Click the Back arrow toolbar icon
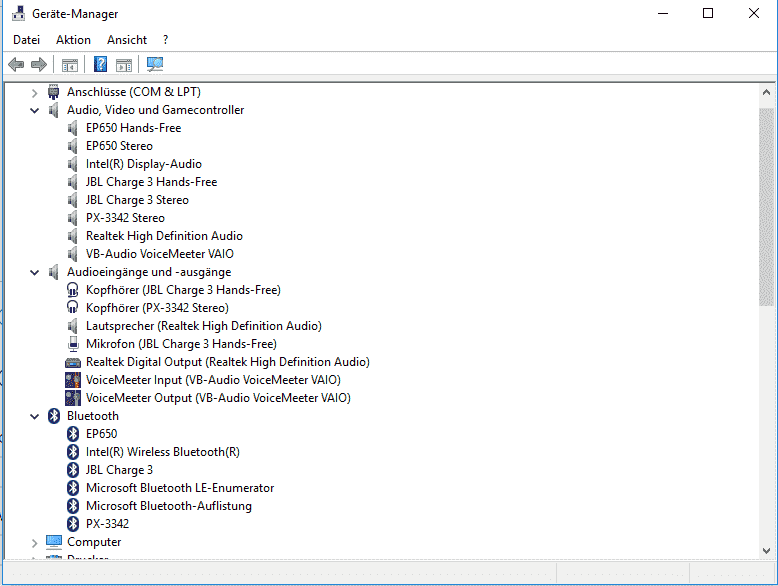The width and height of the screenshot is (778, 586). tap(16, 64)
